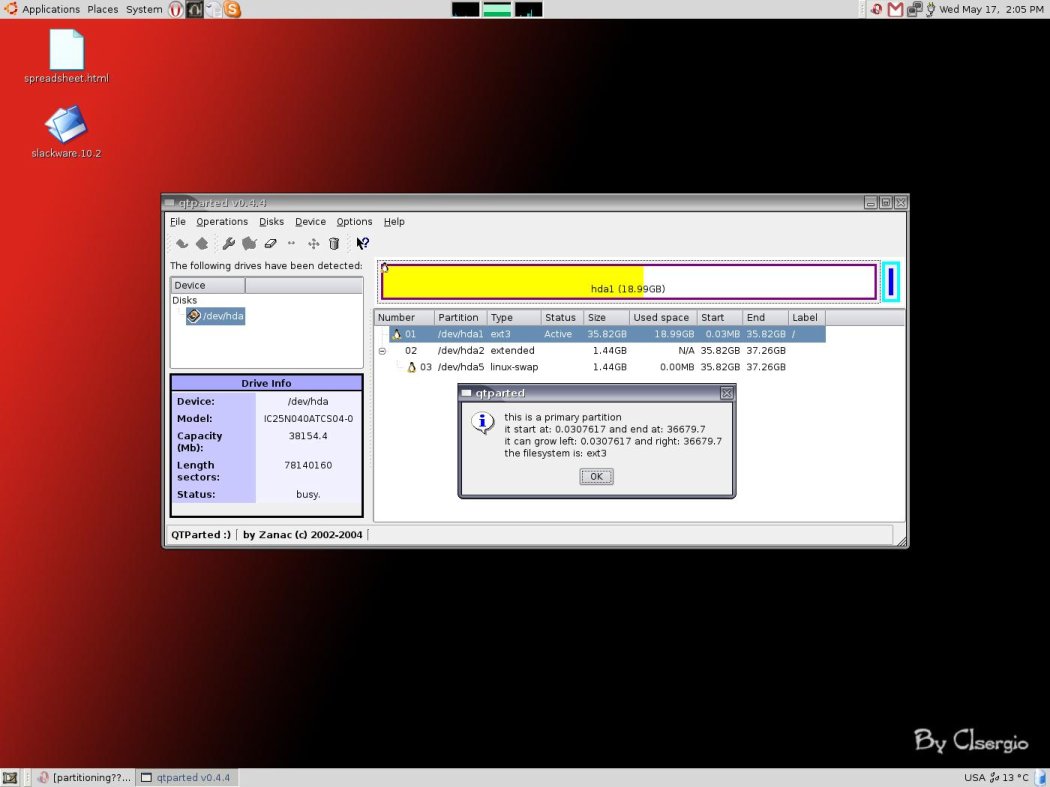This screenshot has width=1050, height=787.
Task: Click the show desktop icon in bottom panel
Action: point(9,778)
